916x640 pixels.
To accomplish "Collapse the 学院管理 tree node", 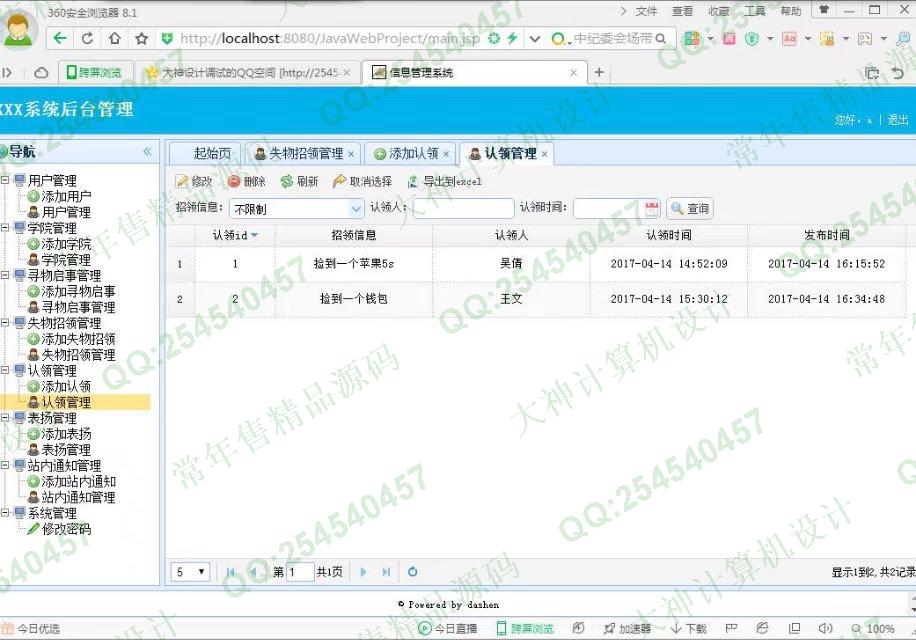I will tap(5, 228).
